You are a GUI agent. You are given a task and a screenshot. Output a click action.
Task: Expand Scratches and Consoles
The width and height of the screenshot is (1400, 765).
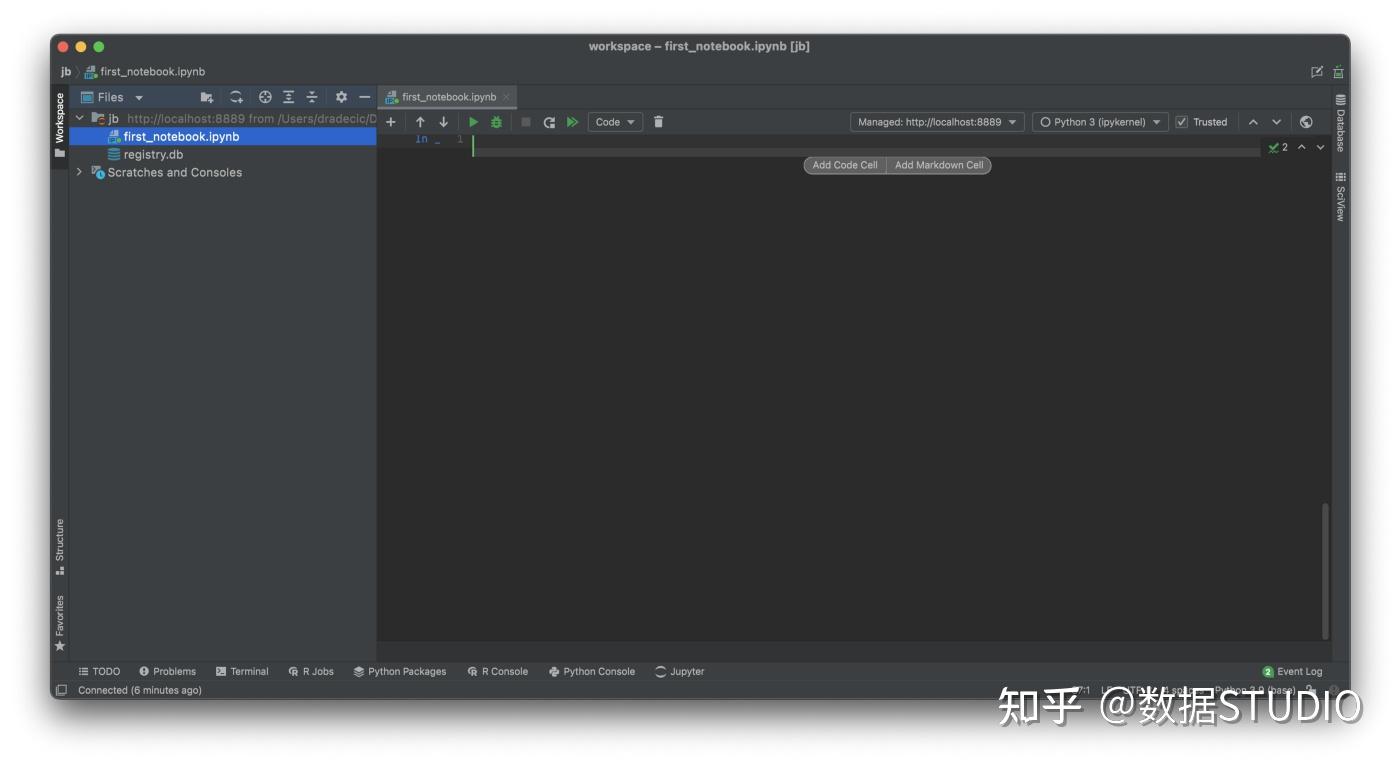tap(80, 172)
